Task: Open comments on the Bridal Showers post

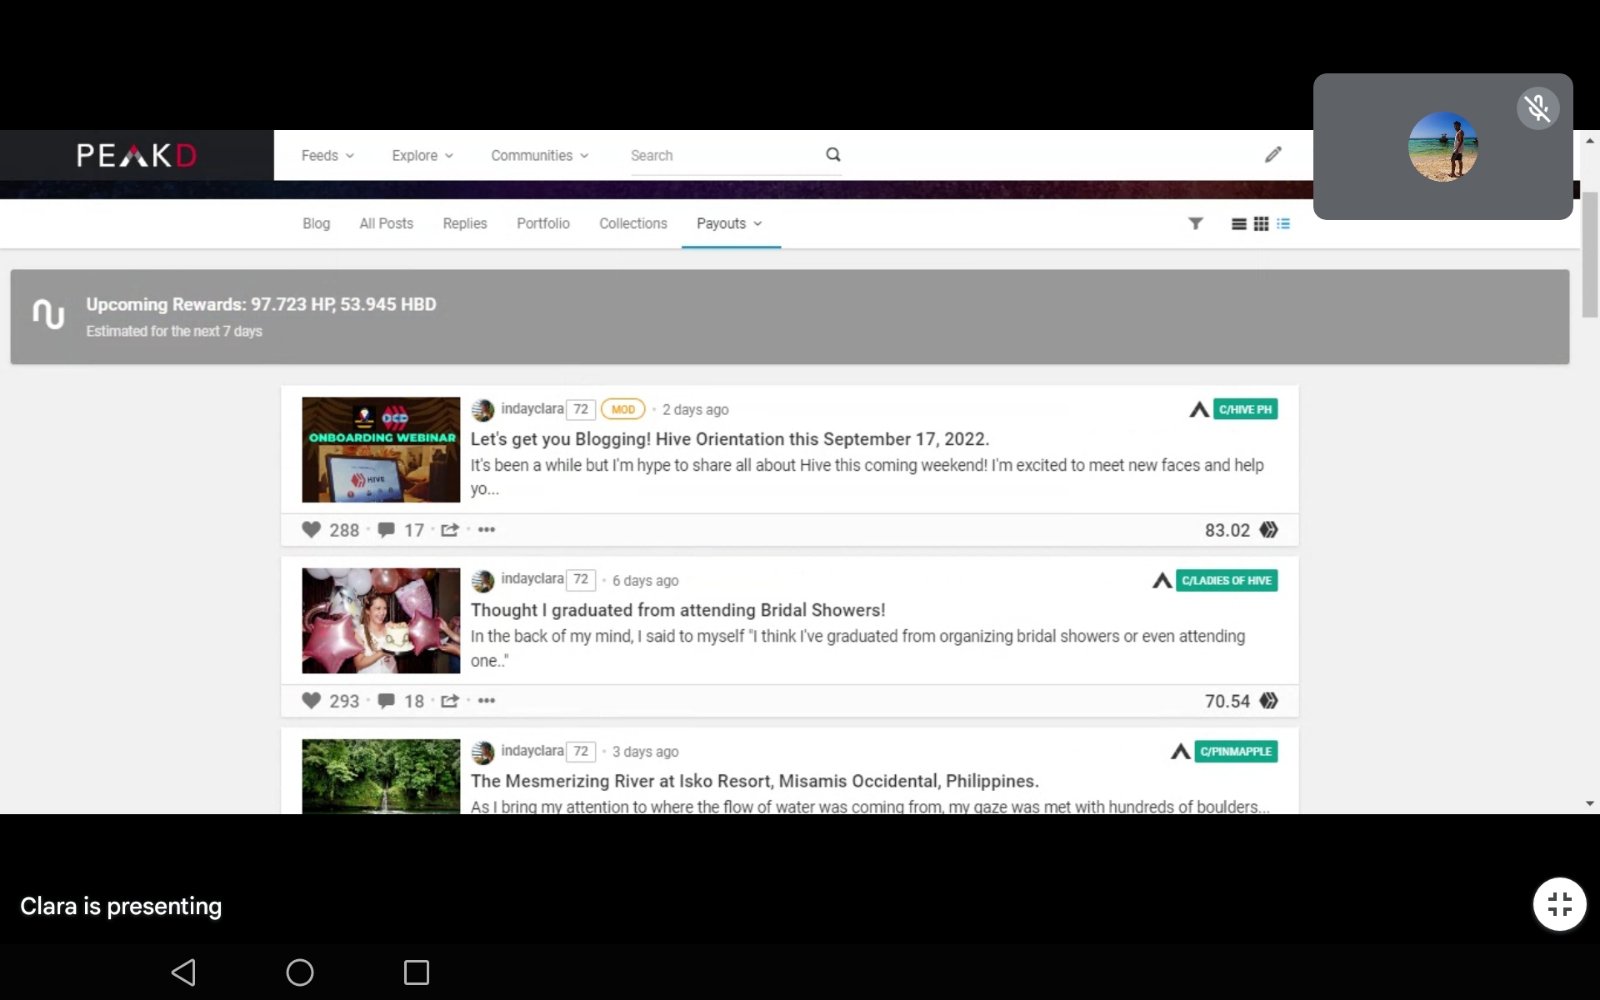Action: click(x=386, y=701)
